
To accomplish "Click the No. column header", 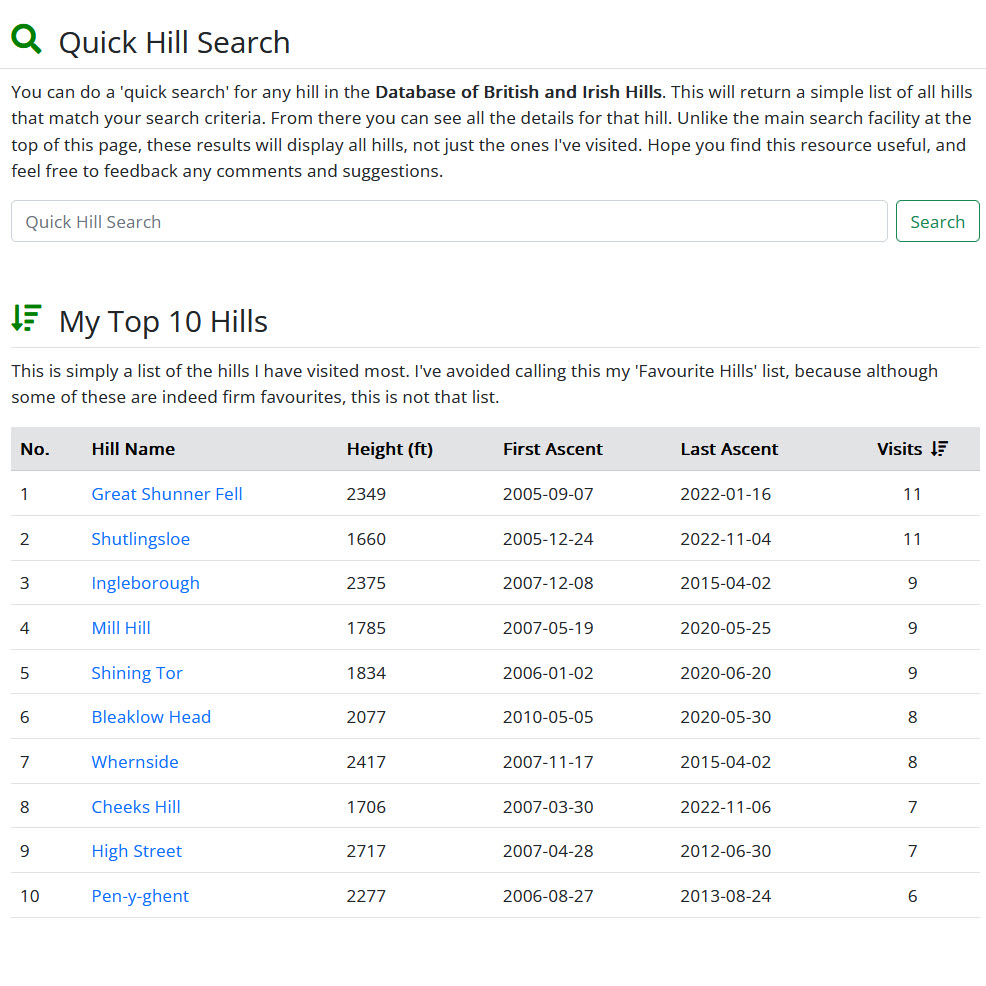I will tap(35, 449).
